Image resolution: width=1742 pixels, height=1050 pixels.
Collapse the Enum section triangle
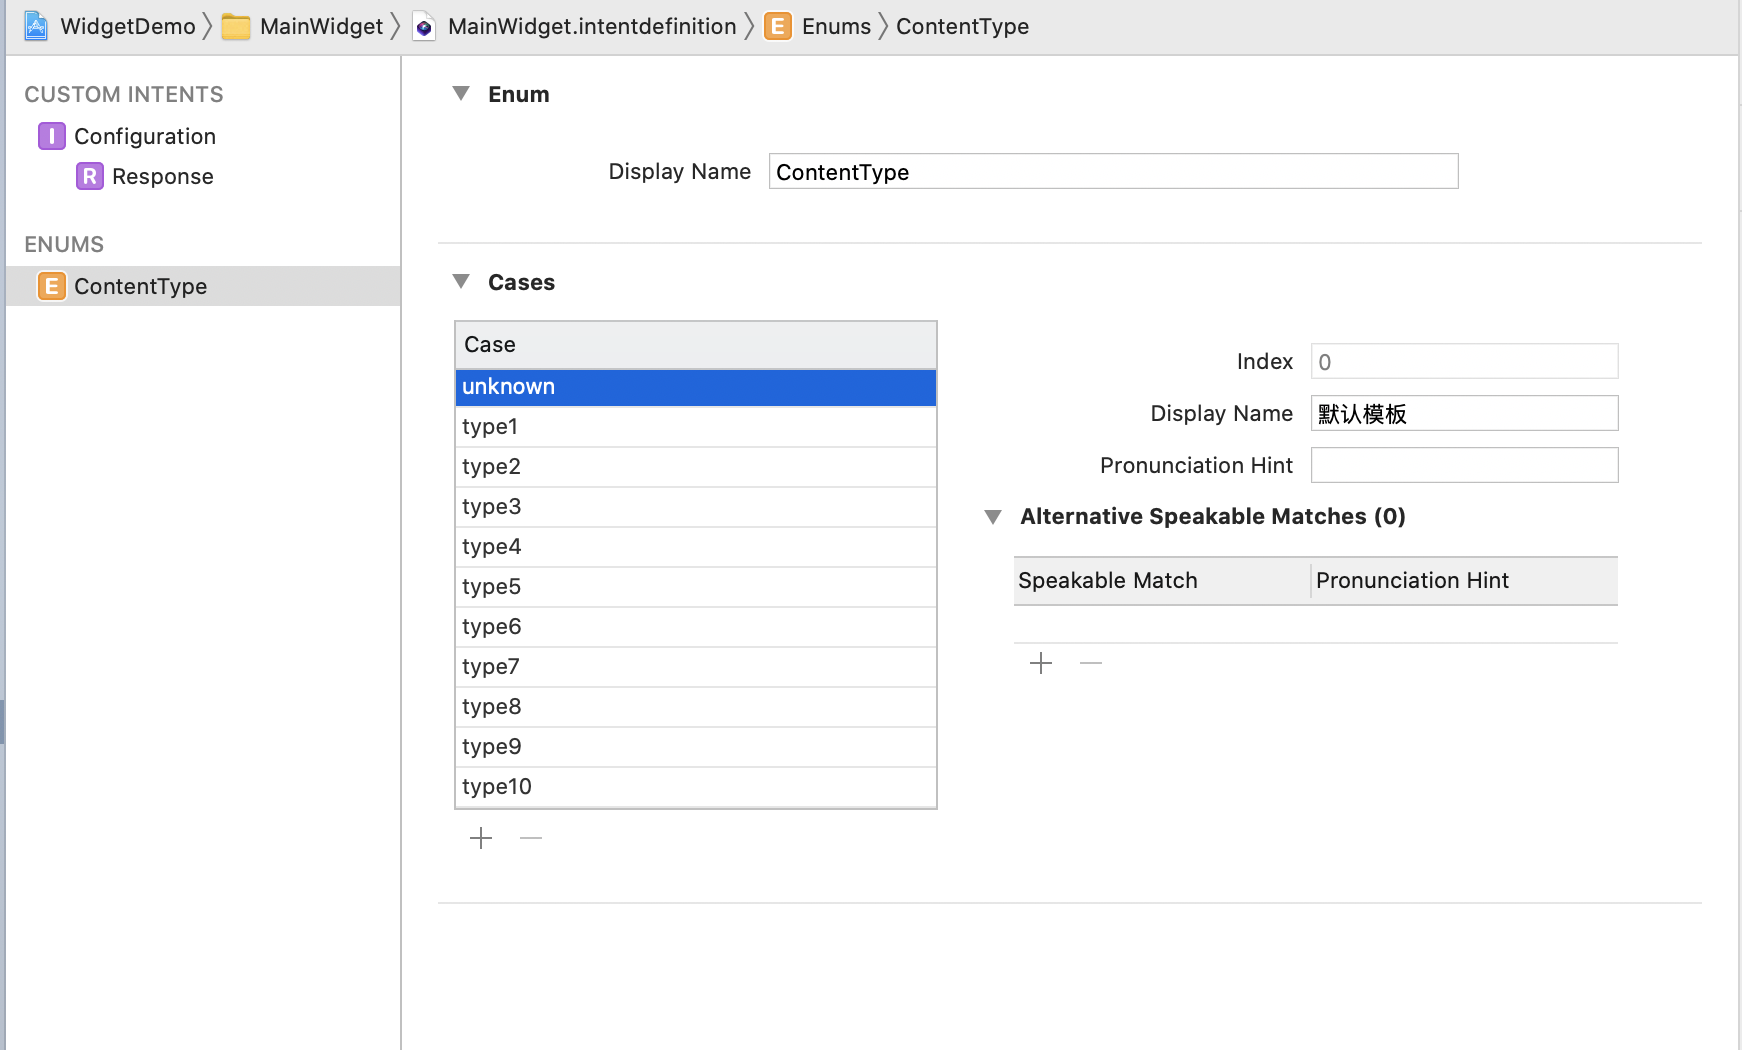point(461,93)
